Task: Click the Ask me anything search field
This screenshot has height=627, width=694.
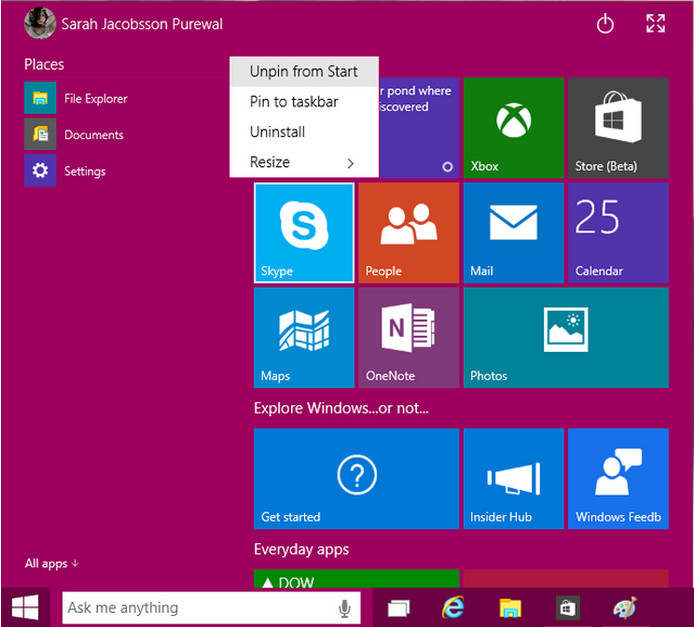Action: tap(212, 608)
